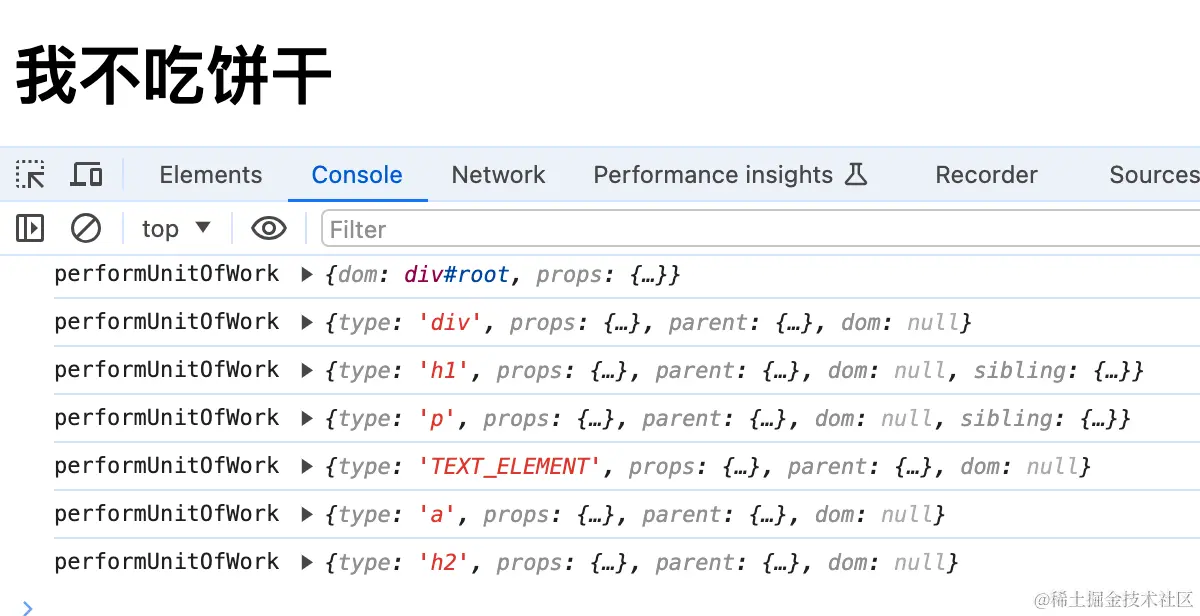Viewport: 1200px width, 616px height.
Task: Expand the 'h1' fiber object entry
Action: [308, 370]
